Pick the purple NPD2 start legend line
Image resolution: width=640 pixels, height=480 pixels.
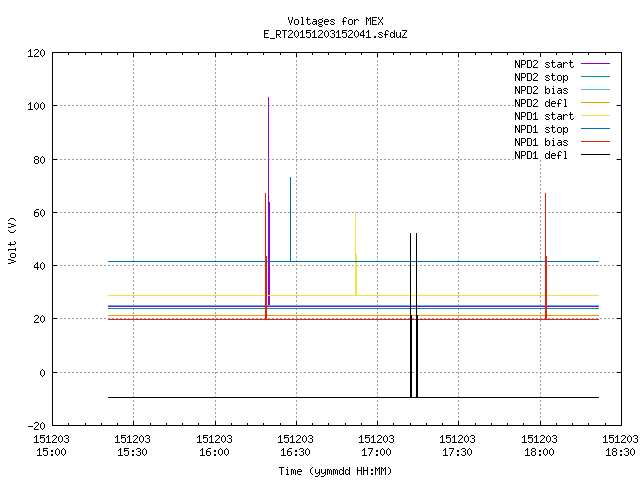pos(596,64)
